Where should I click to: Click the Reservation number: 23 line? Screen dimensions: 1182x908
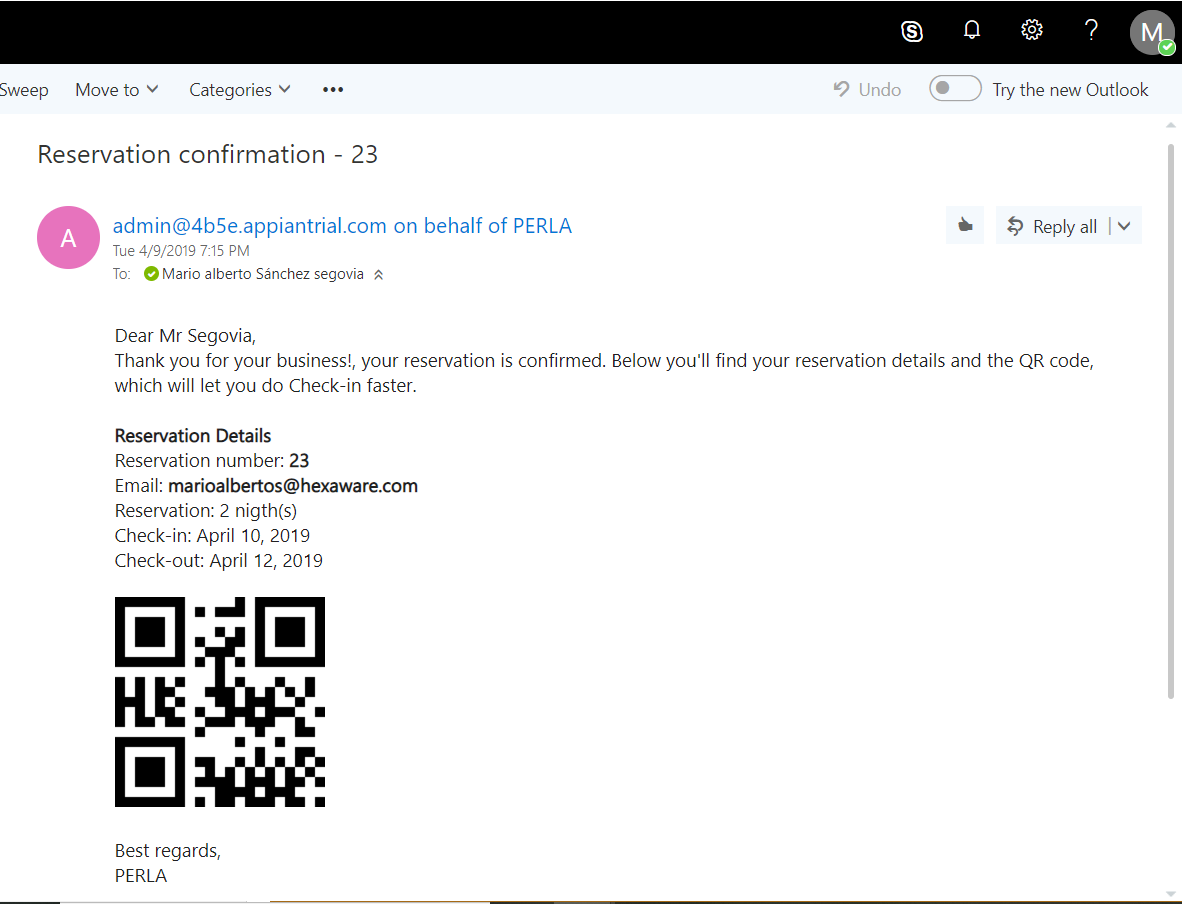(212, 460)
